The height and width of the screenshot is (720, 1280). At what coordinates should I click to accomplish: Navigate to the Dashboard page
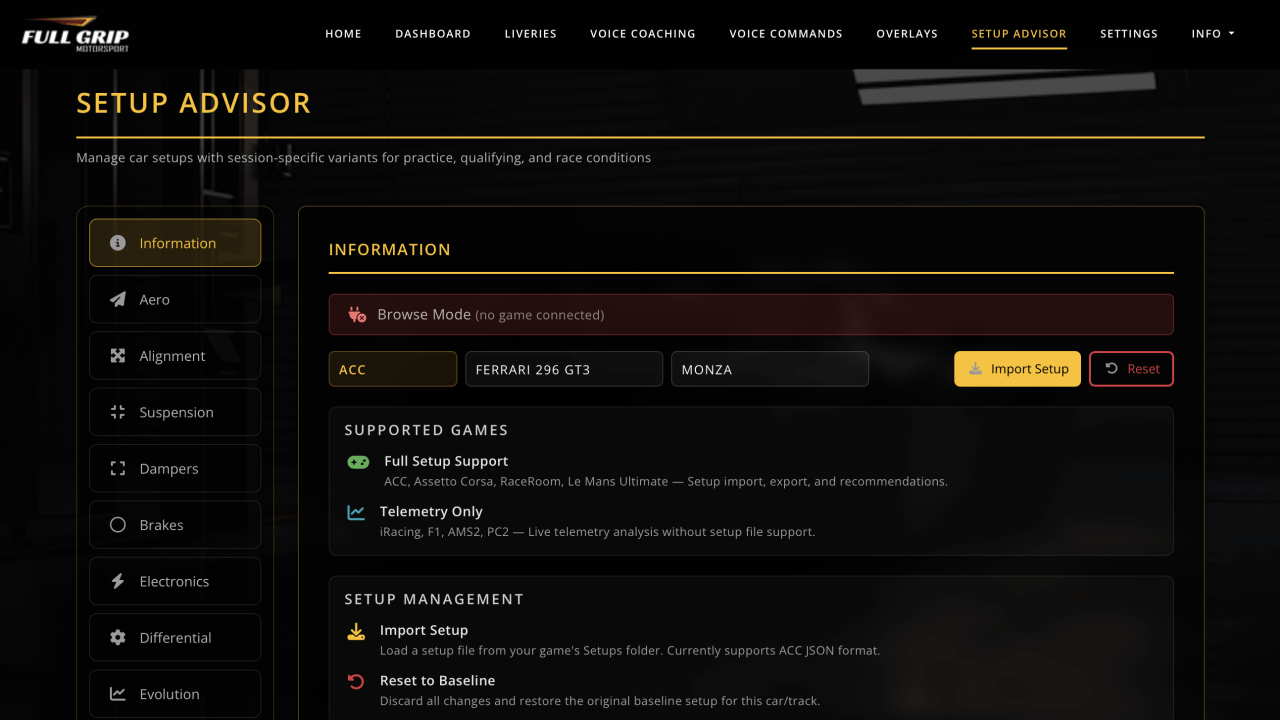coord(433,33)
